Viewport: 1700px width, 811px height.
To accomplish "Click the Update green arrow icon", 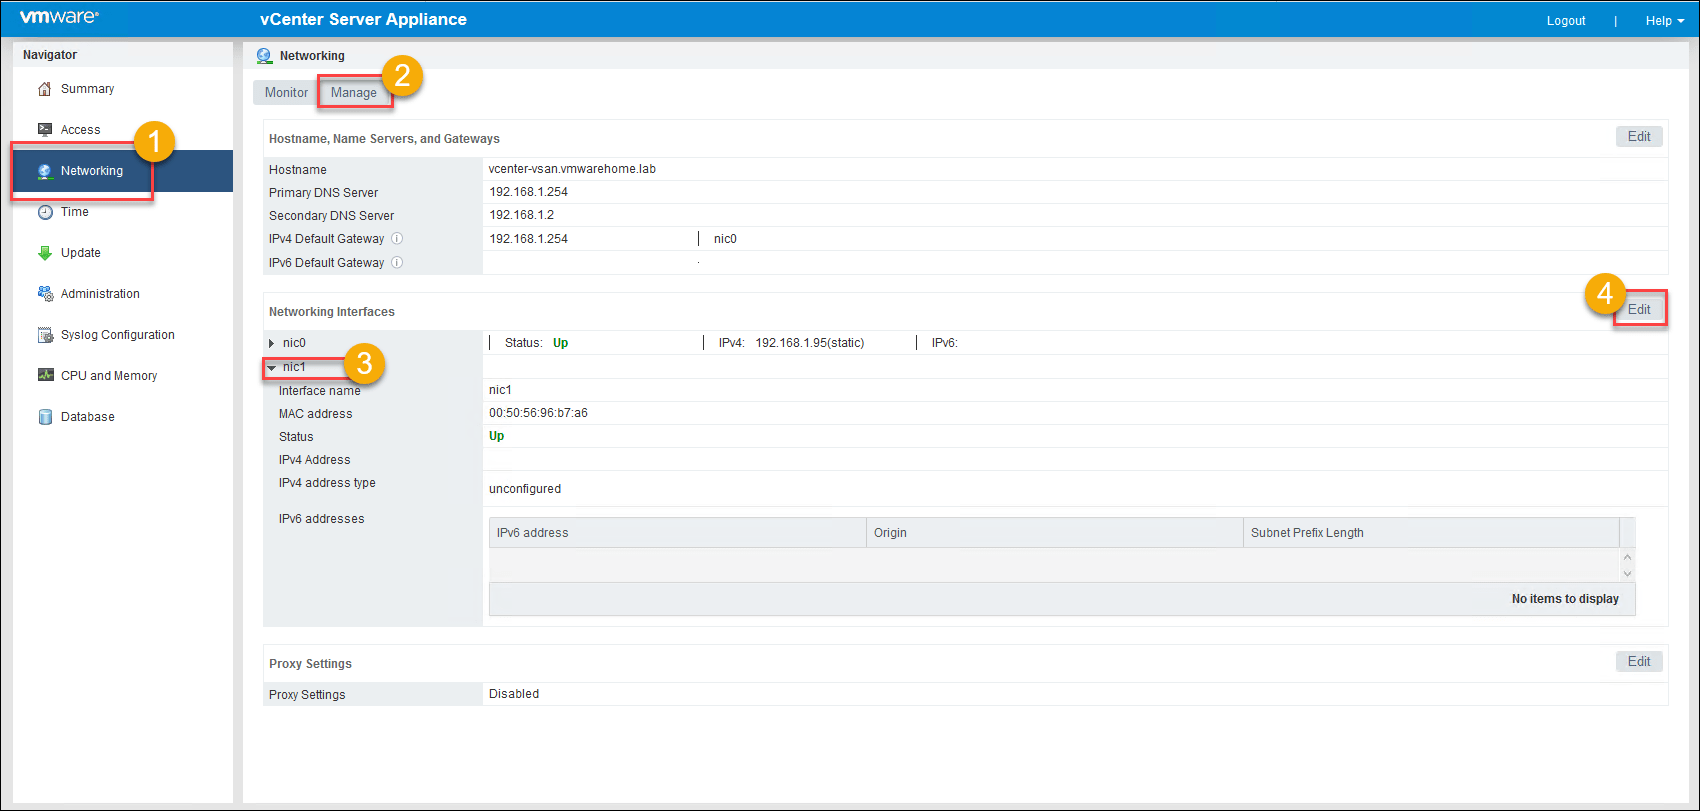I will coord(44,253).
